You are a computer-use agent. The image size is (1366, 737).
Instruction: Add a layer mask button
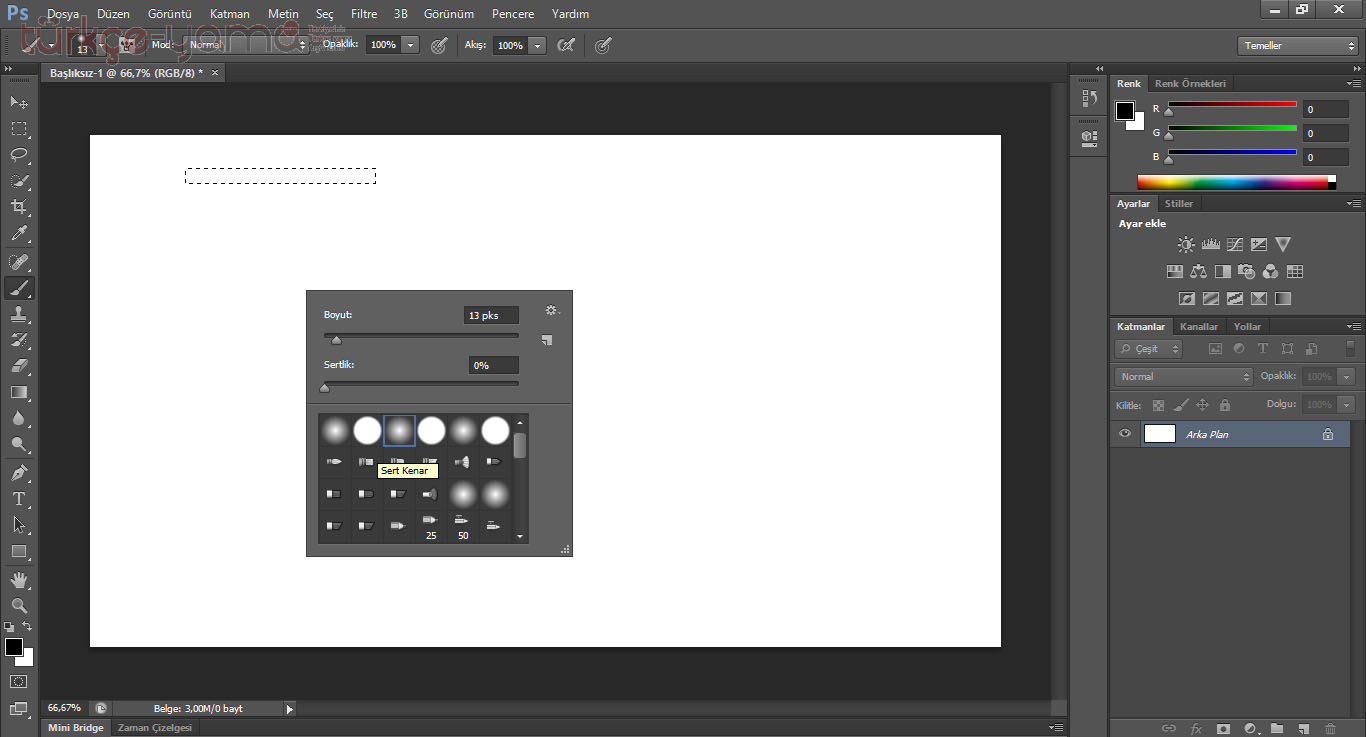[1222, 729]
